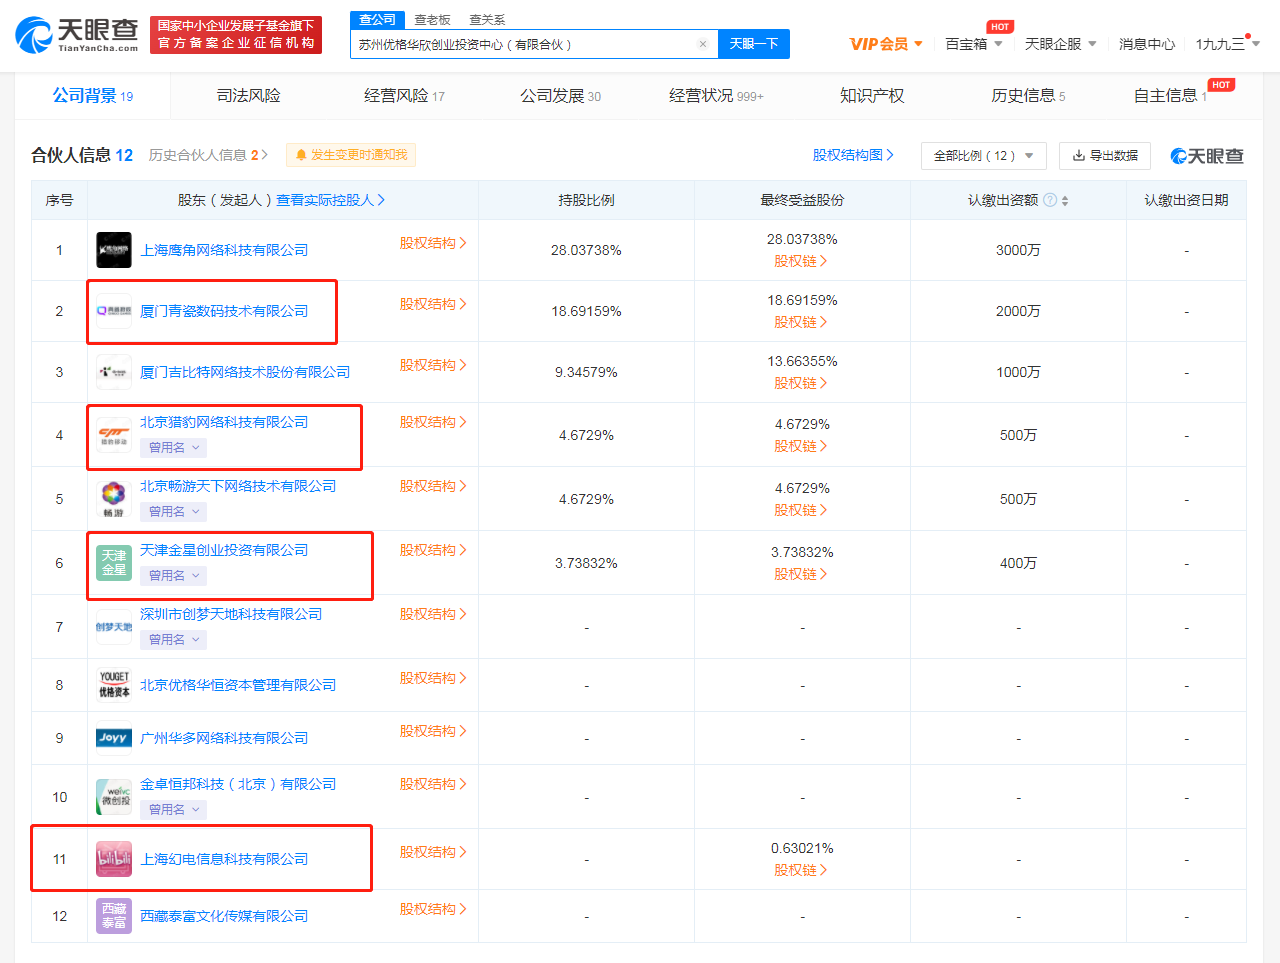Viewport: 1280px width, 963px height.
Task: Open the 1九九三 user account menu
Action: coord(1228,44)
